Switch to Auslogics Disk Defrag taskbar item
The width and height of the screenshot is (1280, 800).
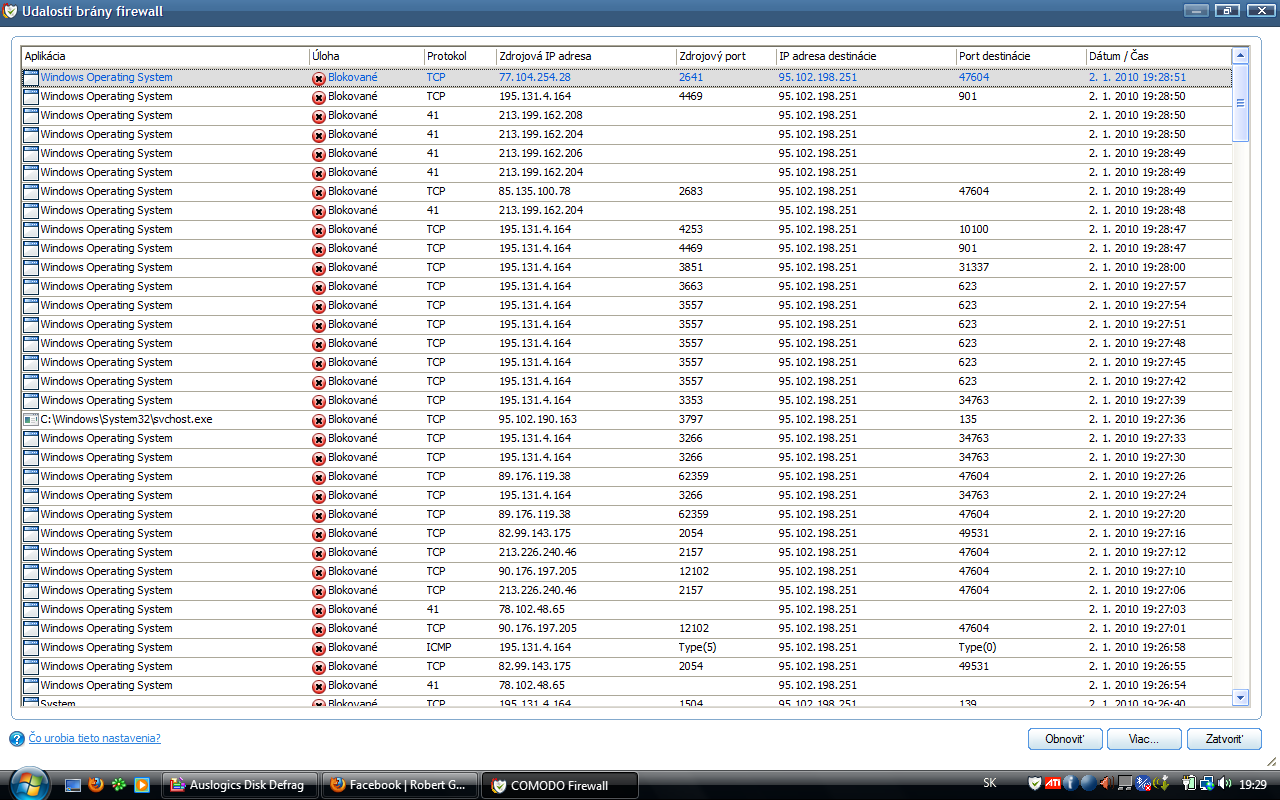[x=239, y=785]
